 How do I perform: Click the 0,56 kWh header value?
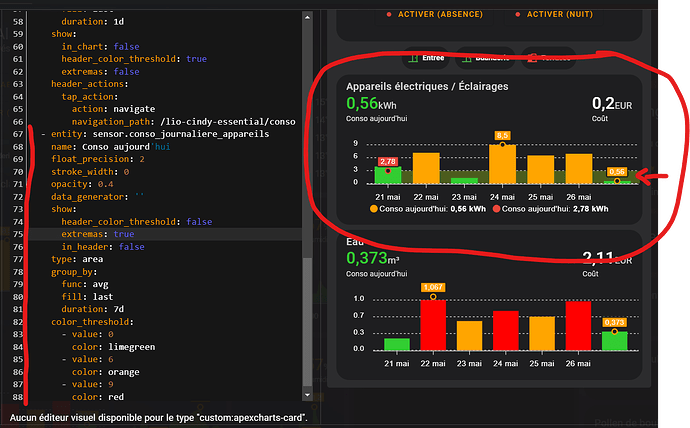pyautogui.click(x=371, y=104)
